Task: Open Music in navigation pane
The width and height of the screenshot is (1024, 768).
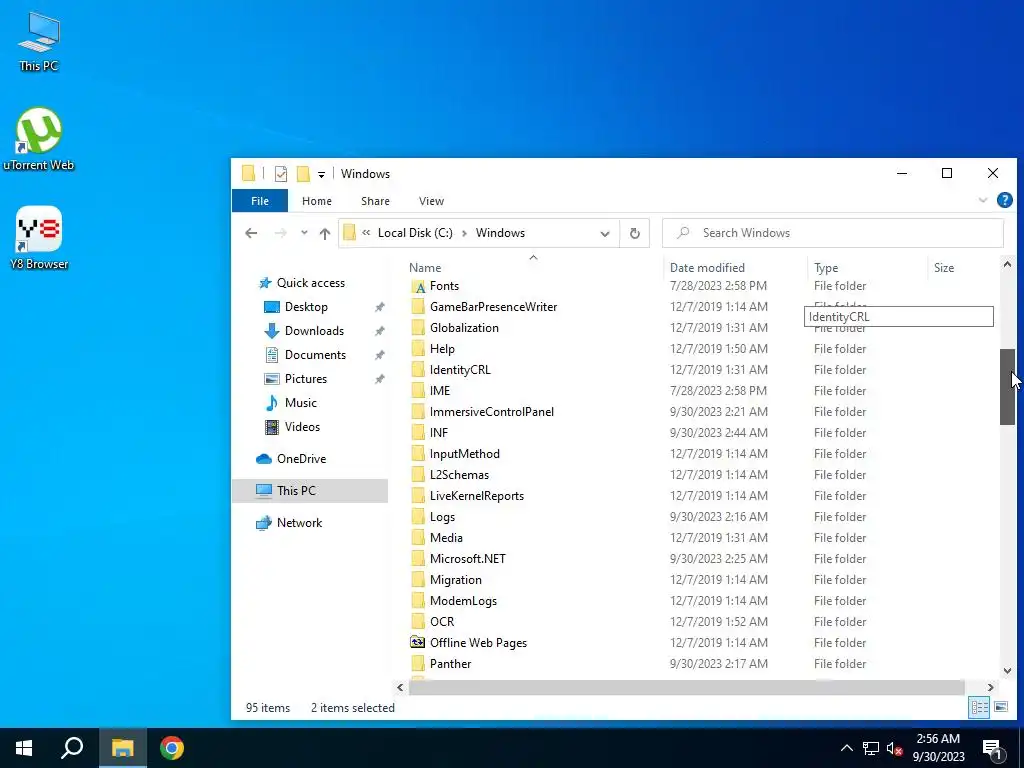Action: click(x=300, y=403)
